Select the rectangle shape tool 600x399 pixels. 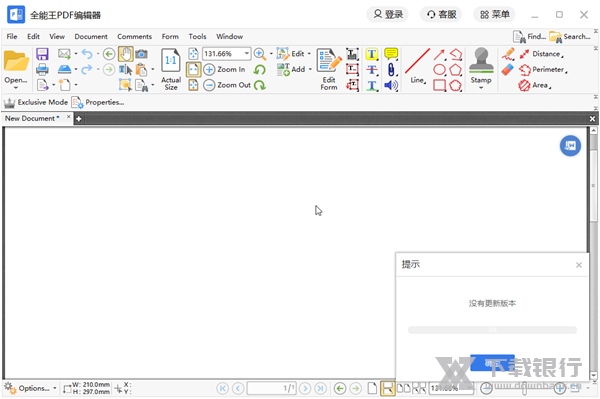tap(440, 85)
